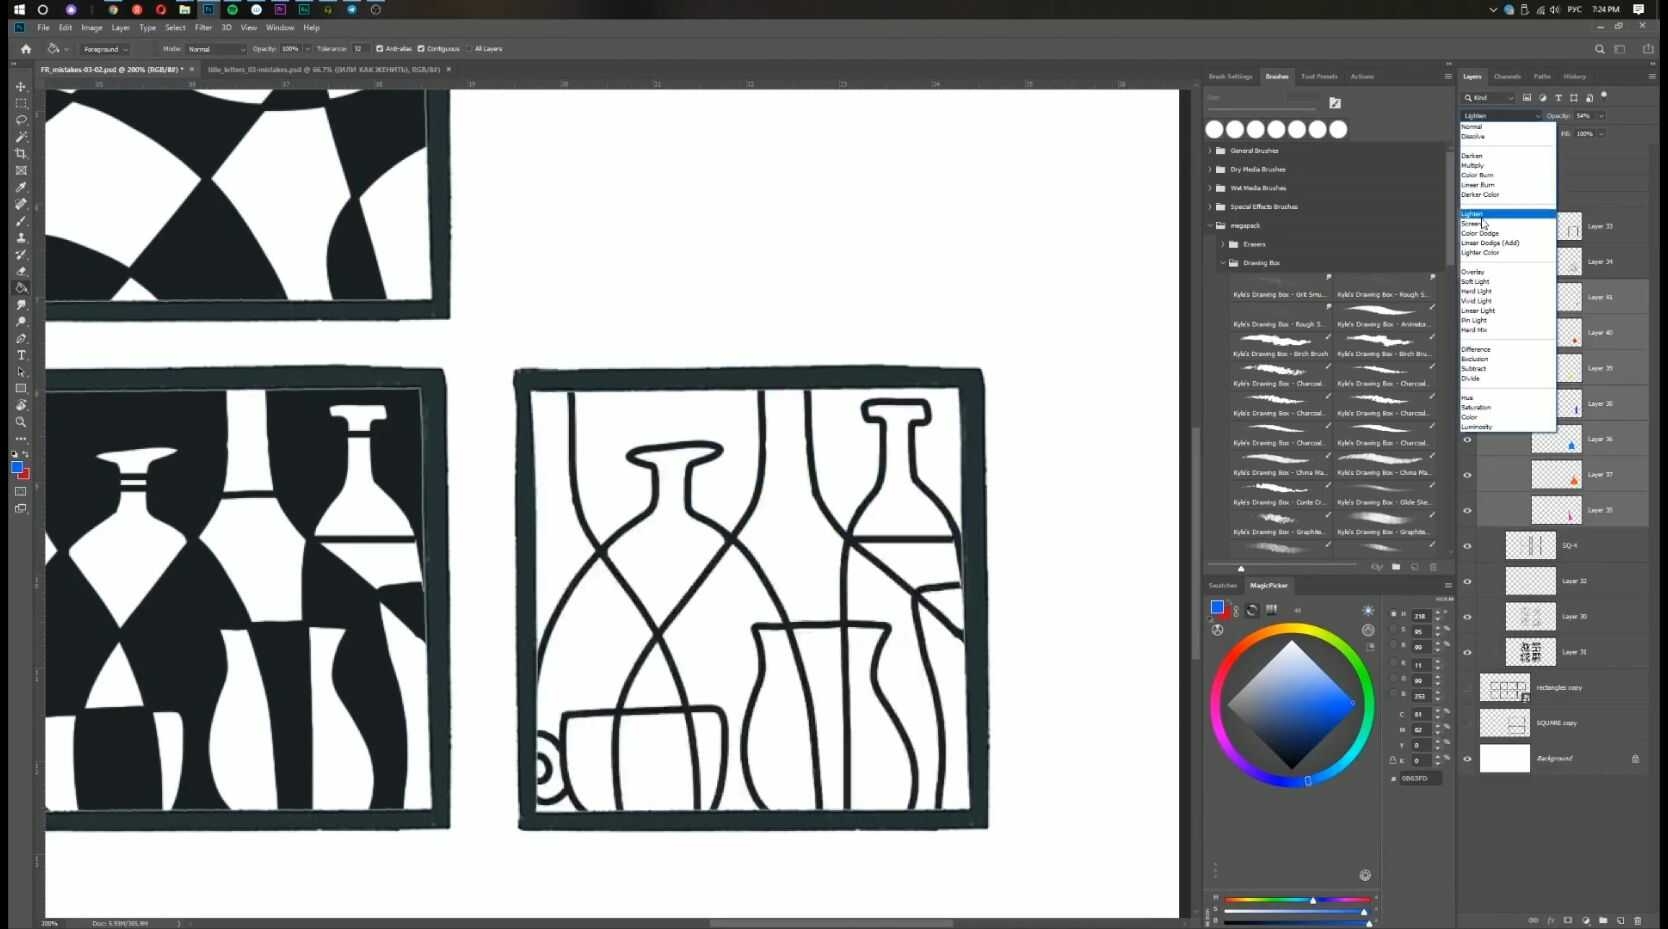Switch to the Swatches tab
The height and width of the screenshot is (929, 1668).
point(1222,586)
